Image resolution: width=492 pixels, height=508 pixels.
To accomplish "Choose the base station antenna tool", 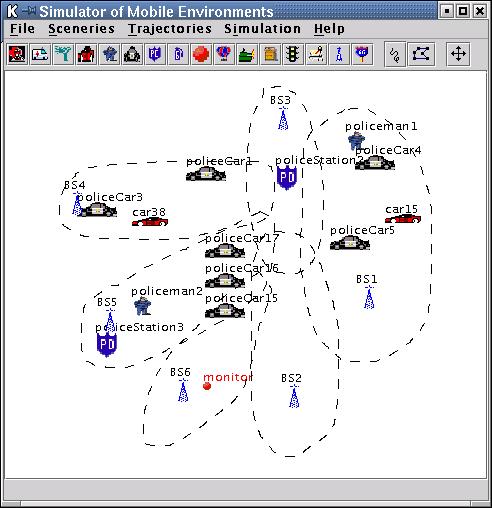I will click(x=339, y=54).
